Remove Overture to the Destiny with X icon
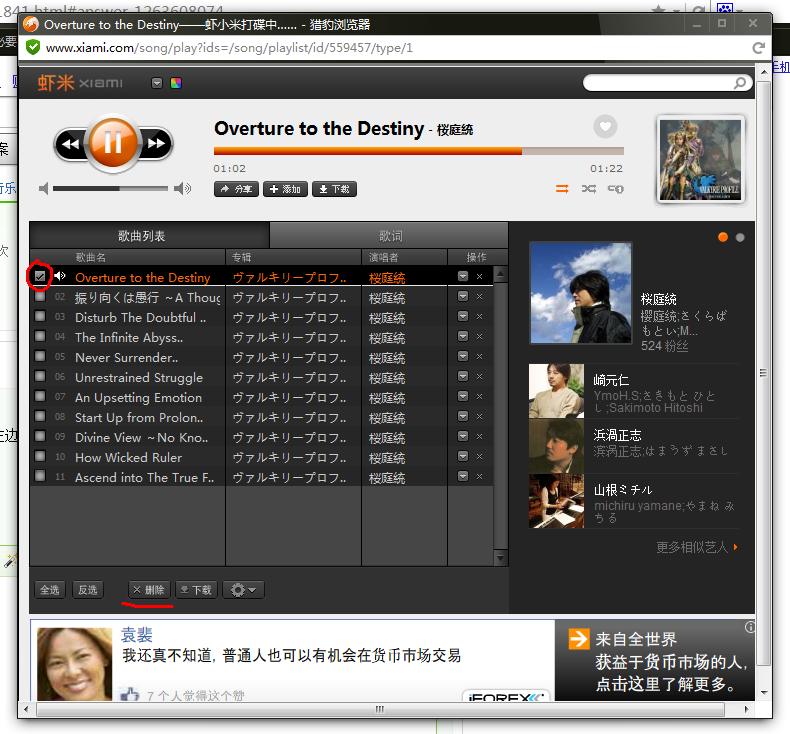Screen dimensions: 790x734 480,277
